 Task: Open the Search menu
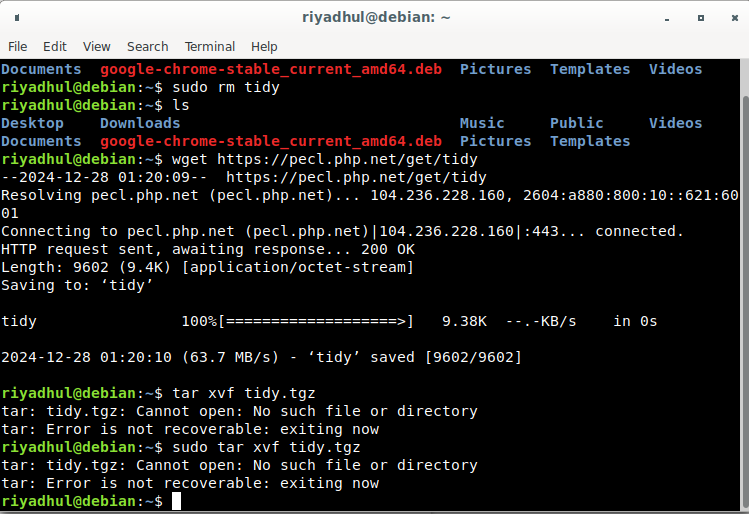click(148, 46)
